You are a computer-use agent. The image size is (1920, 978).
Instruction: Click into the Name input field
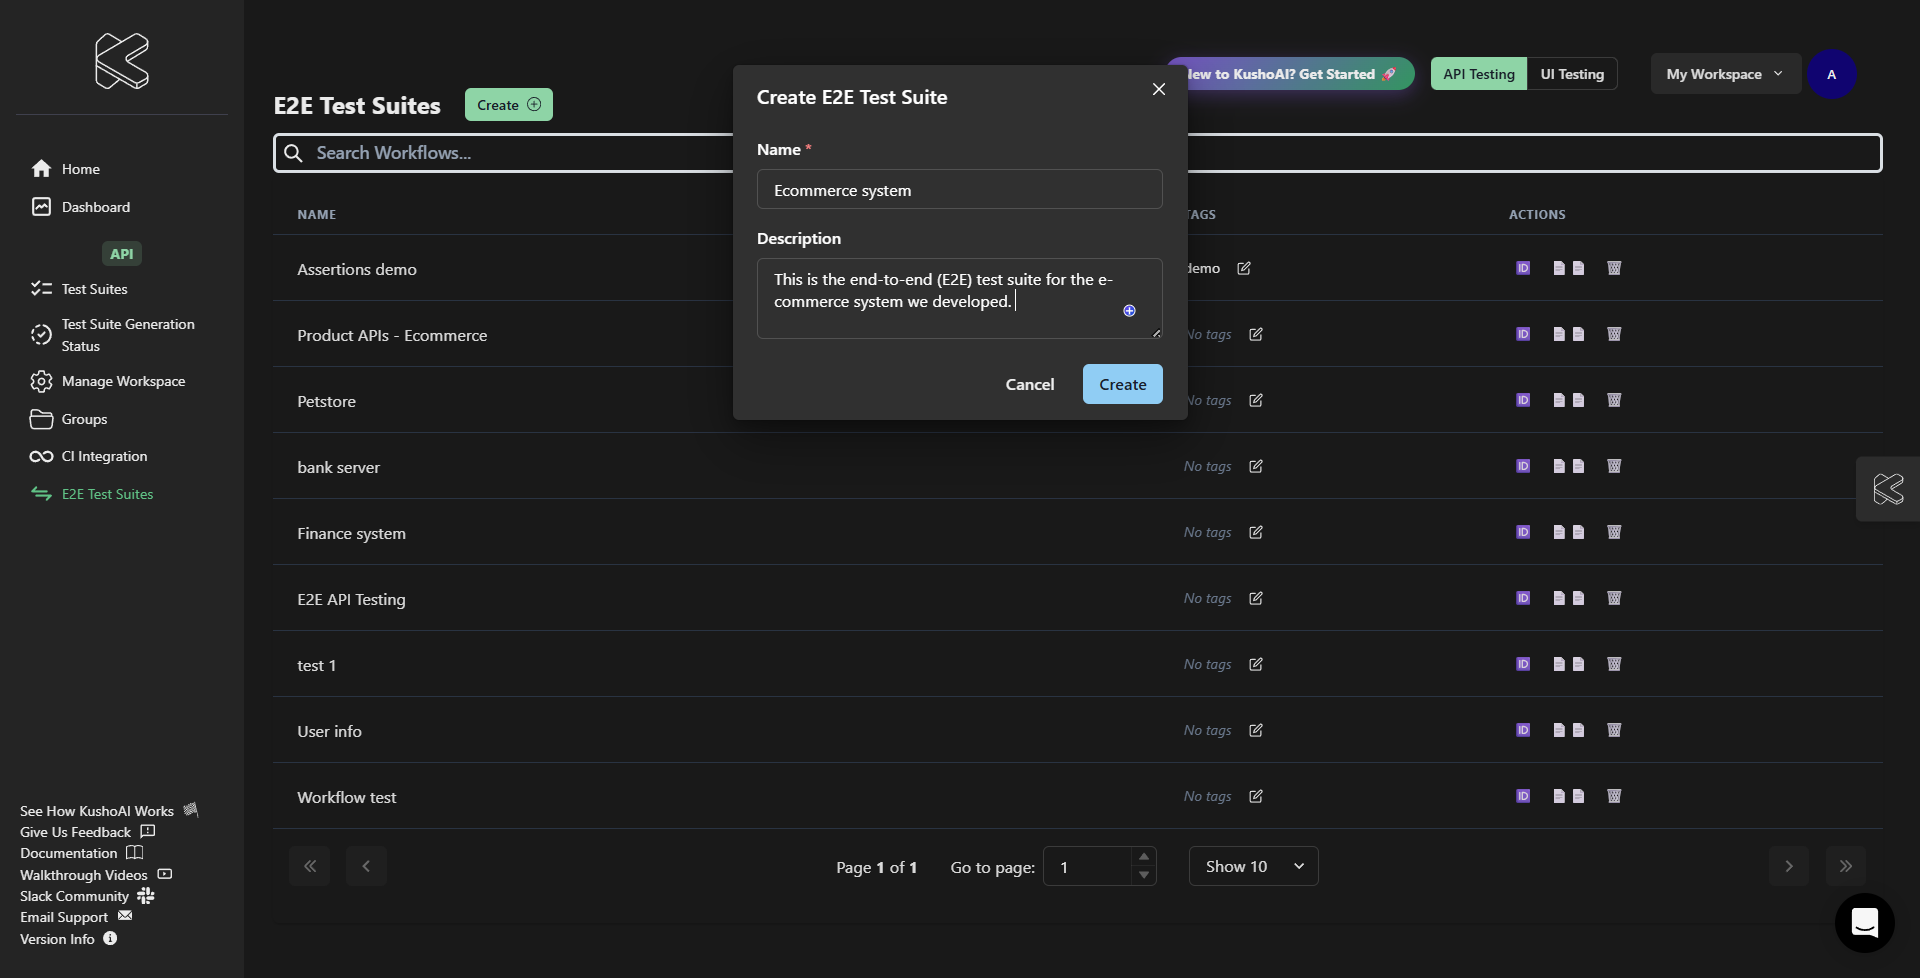click(x=959, y=190)
